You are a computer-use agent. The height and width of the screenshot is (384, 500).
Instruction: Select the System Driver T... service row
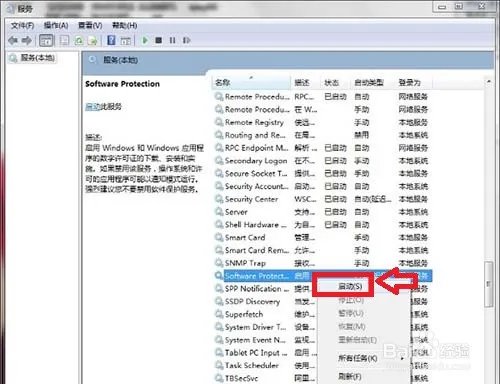coord(265,327)
